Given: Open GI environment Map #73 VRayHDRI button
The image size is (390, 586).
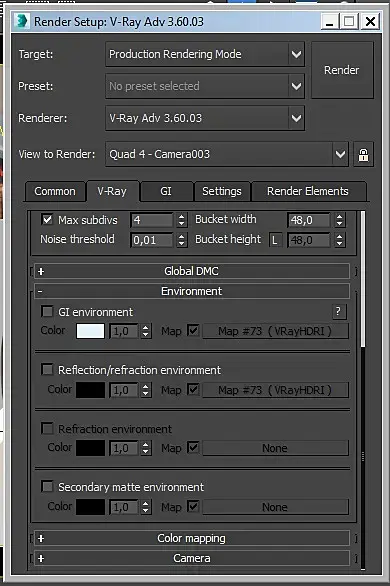Looking at the screenshot, I should 275,331.
